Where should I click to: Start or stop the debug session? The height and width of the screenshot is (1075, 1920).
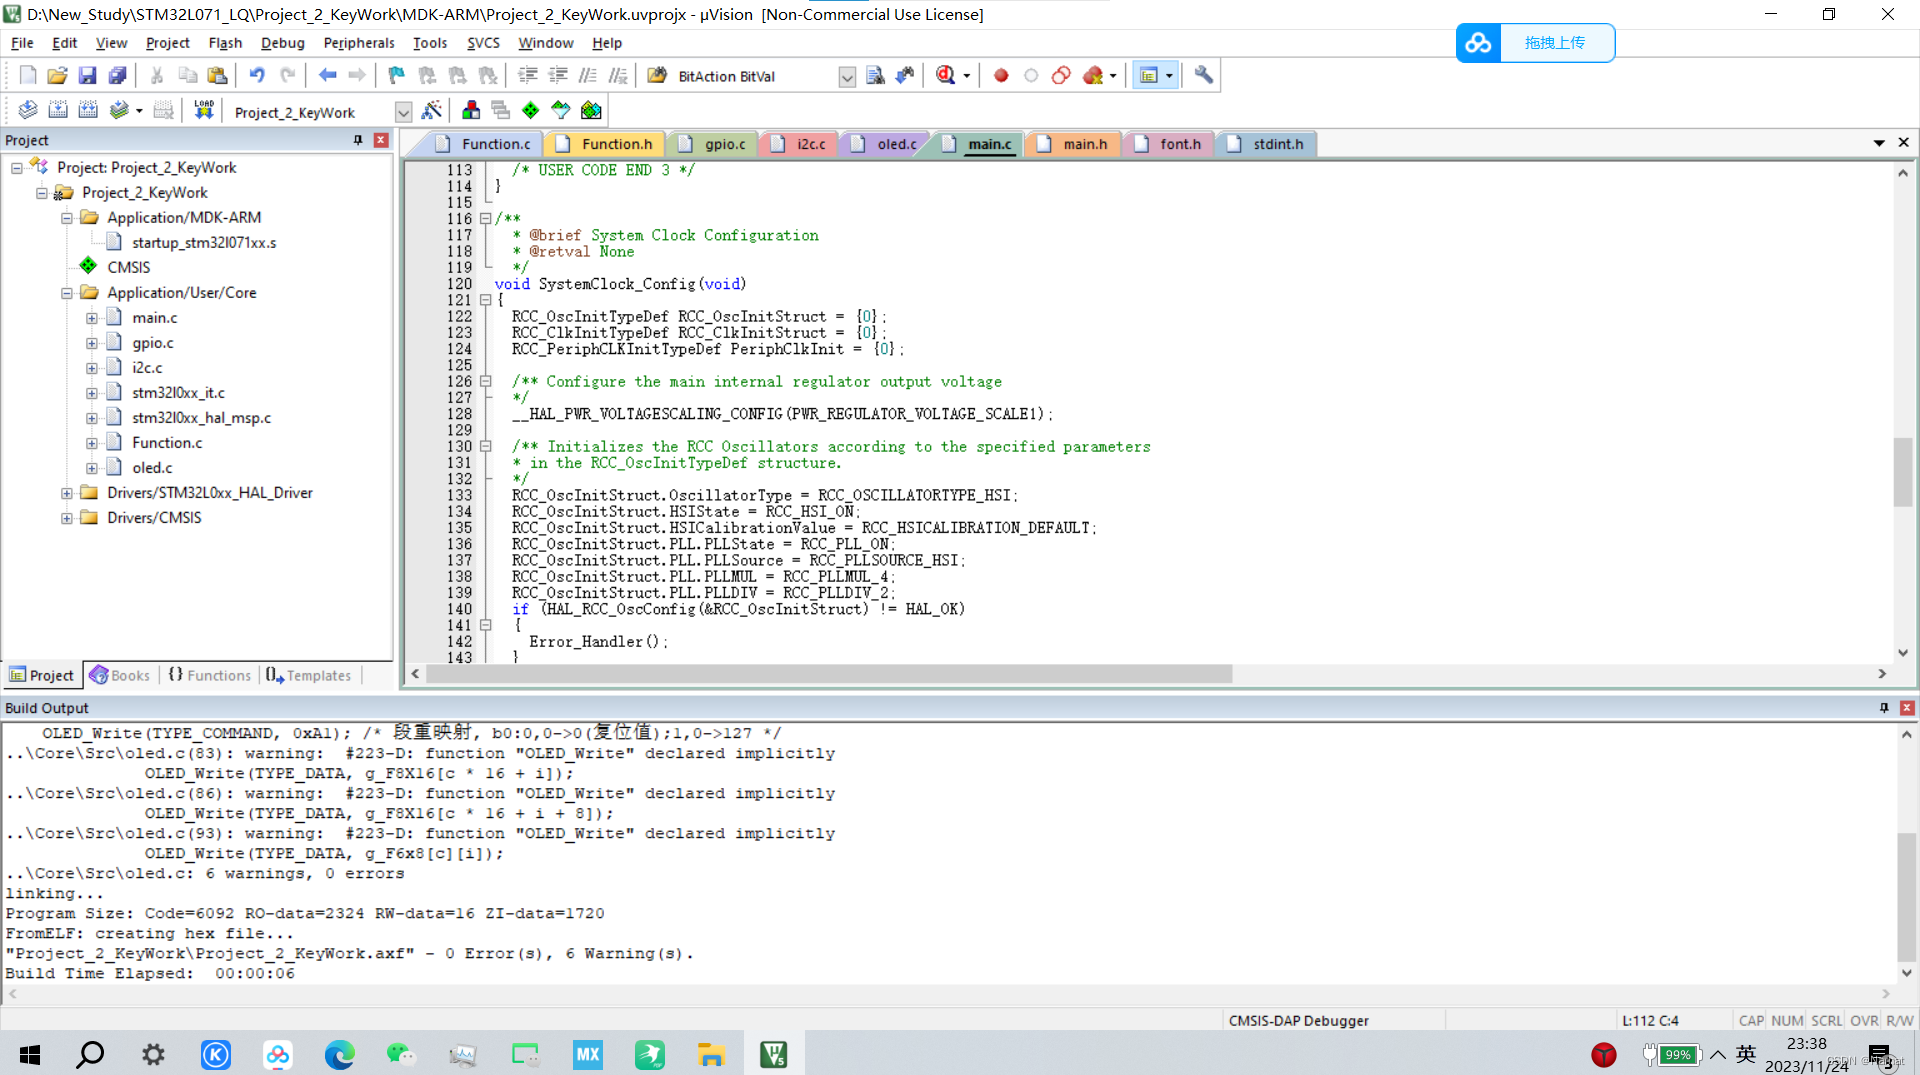click(946, 75)
